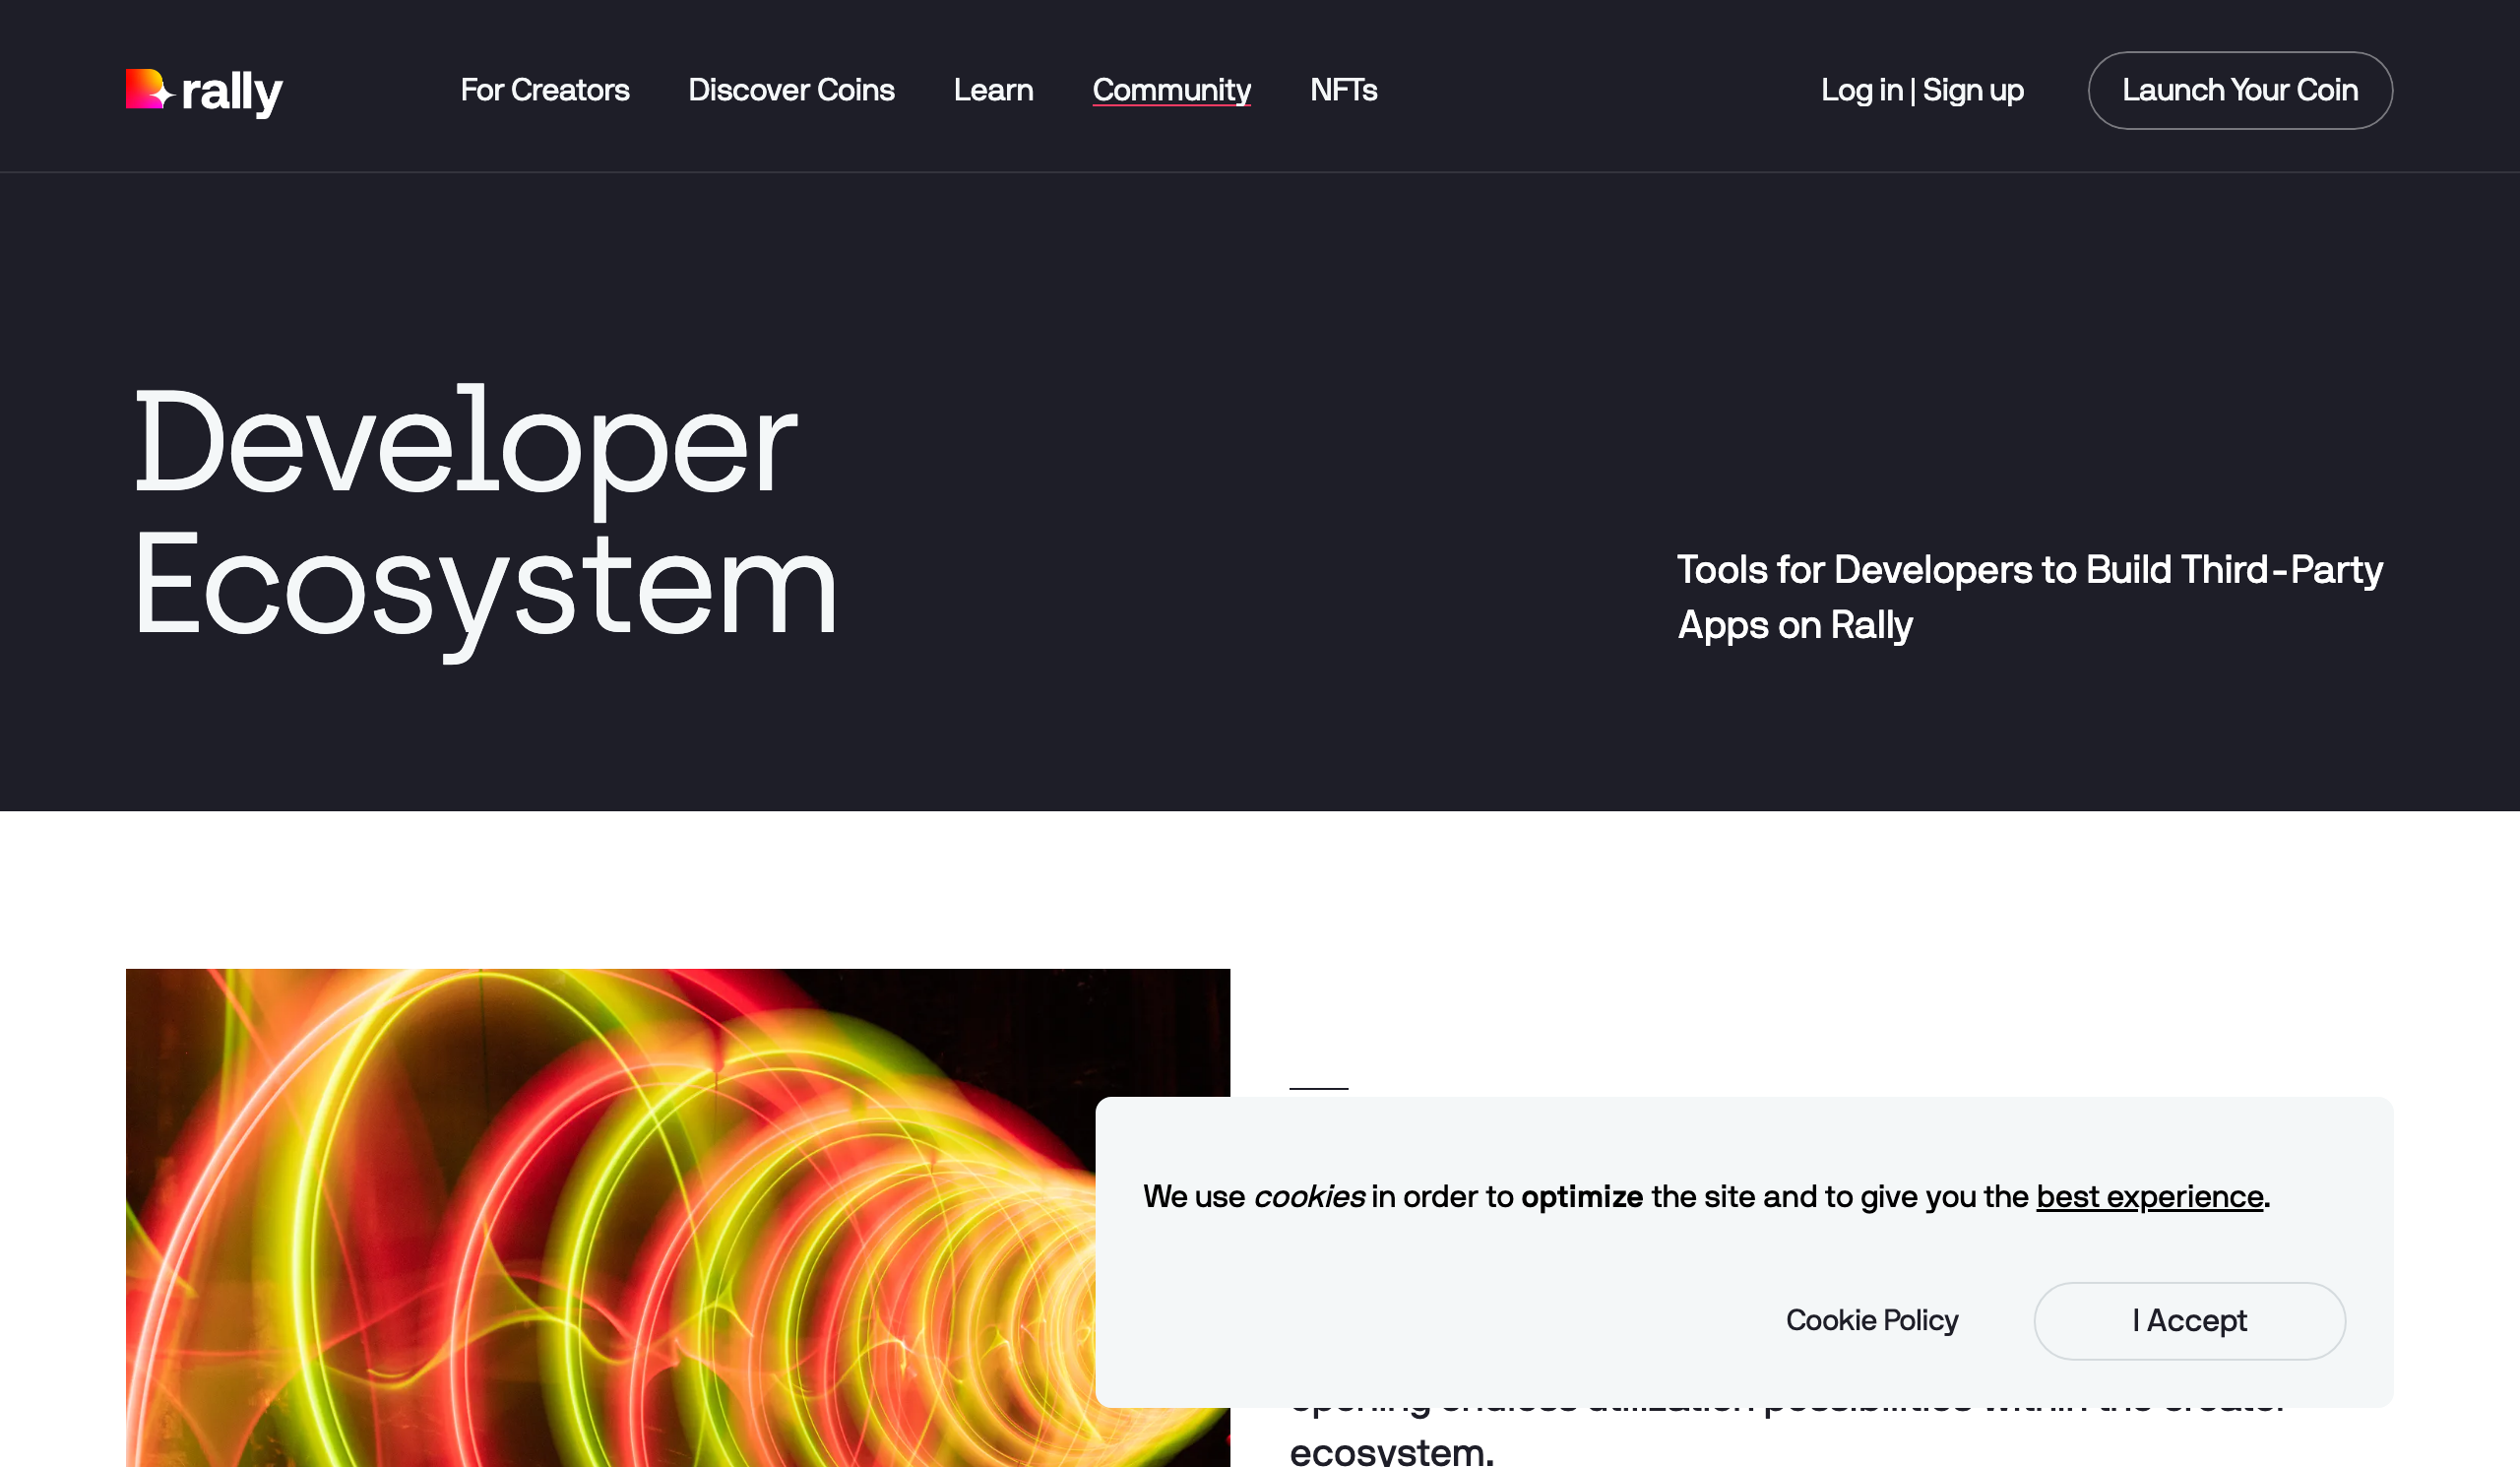Go to the NFTs page
The image size is (2520, 1467).
click(x=1343, y=90)
